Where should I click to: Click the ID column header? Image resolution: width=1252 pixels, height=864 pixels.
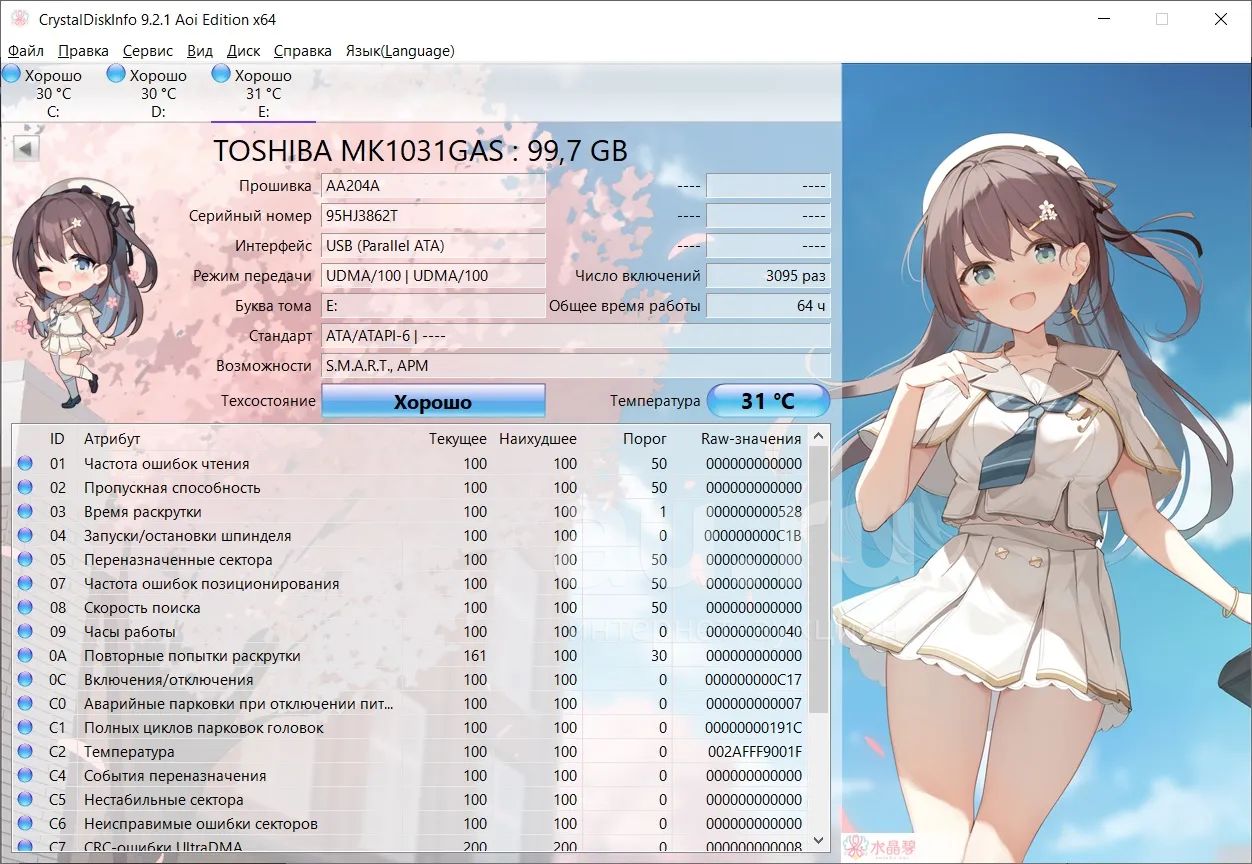pos(57,438)
